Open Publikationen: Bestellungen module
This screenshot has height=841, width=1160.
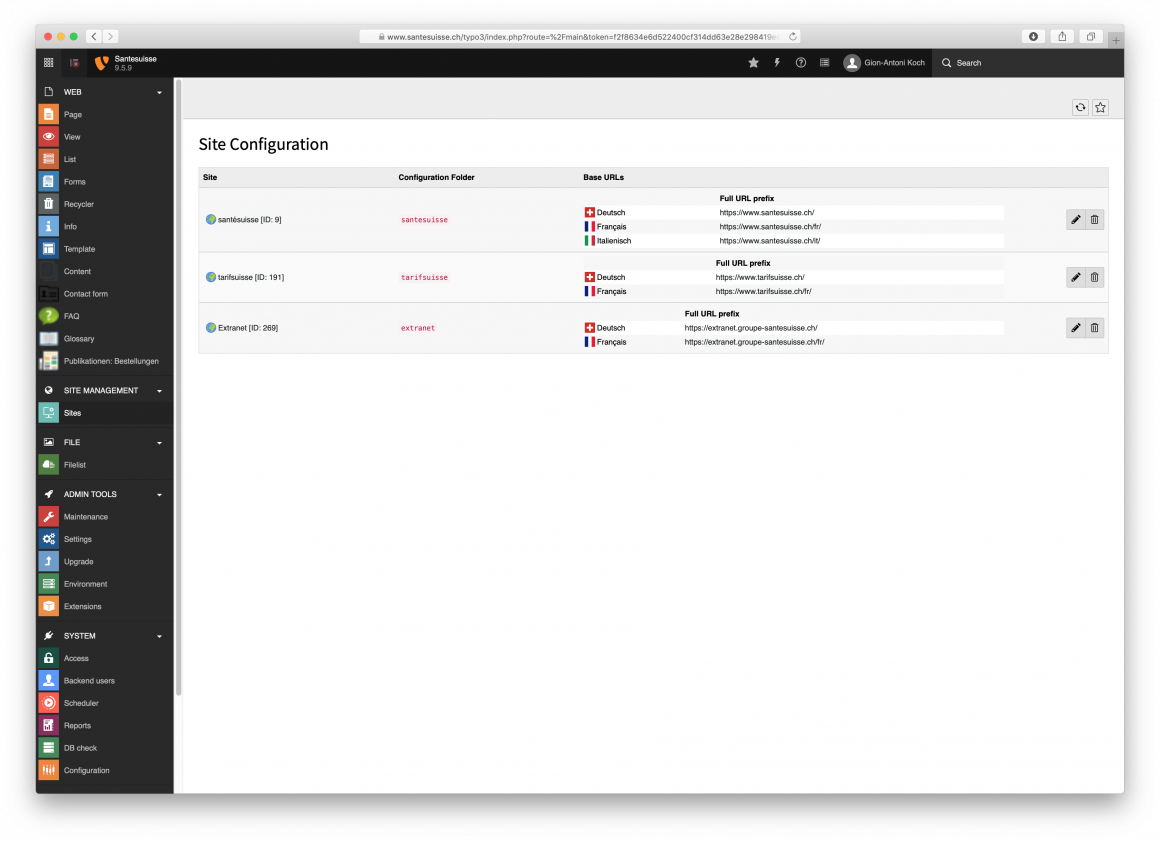[104, 361]
